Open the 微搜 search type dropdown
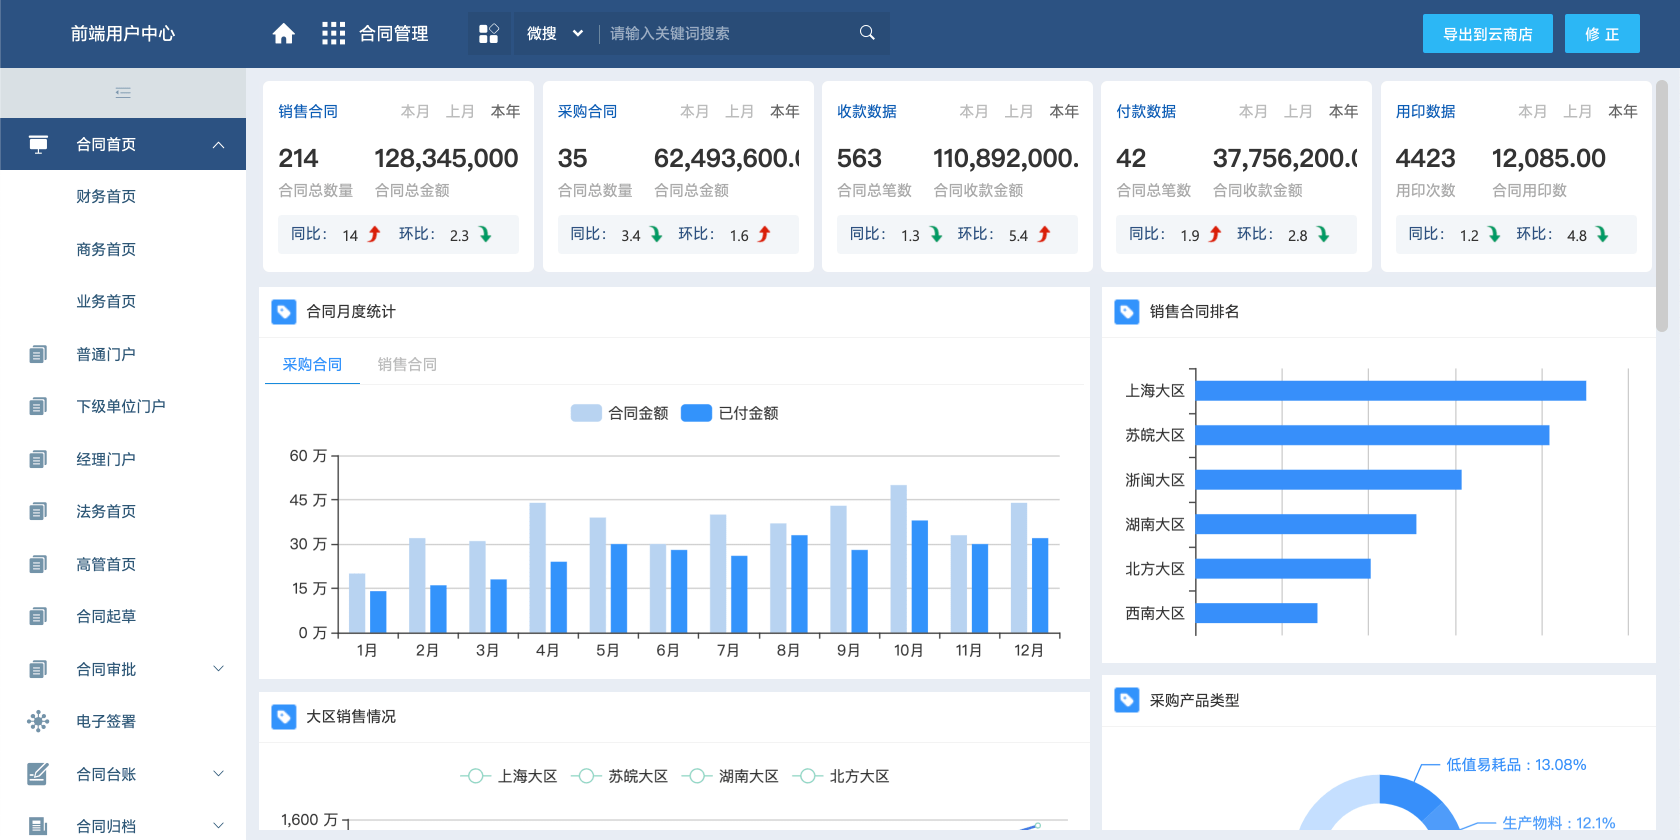1680x840 pixels. pyautogui.click(x=555, y=34)
